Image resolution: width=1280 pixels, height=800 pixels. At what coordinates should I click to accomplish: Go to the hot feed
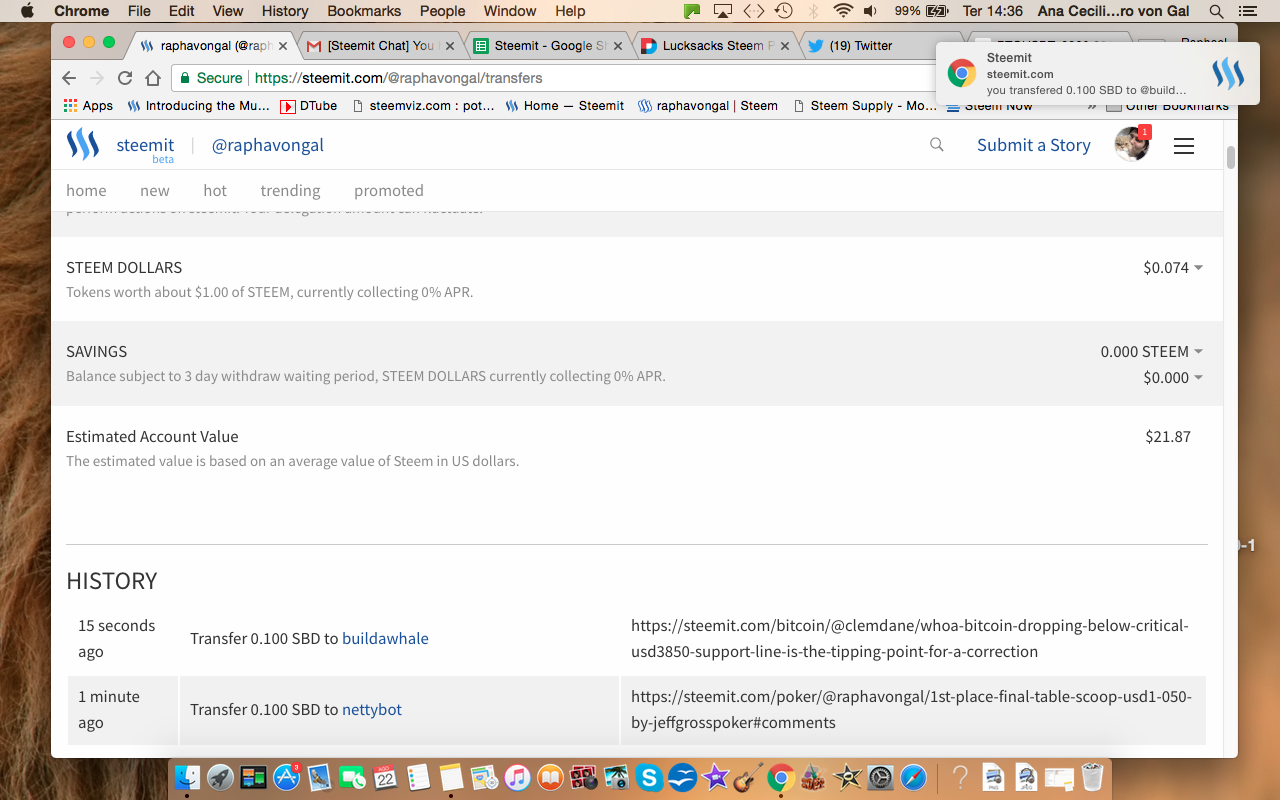[x=215, y=190]
